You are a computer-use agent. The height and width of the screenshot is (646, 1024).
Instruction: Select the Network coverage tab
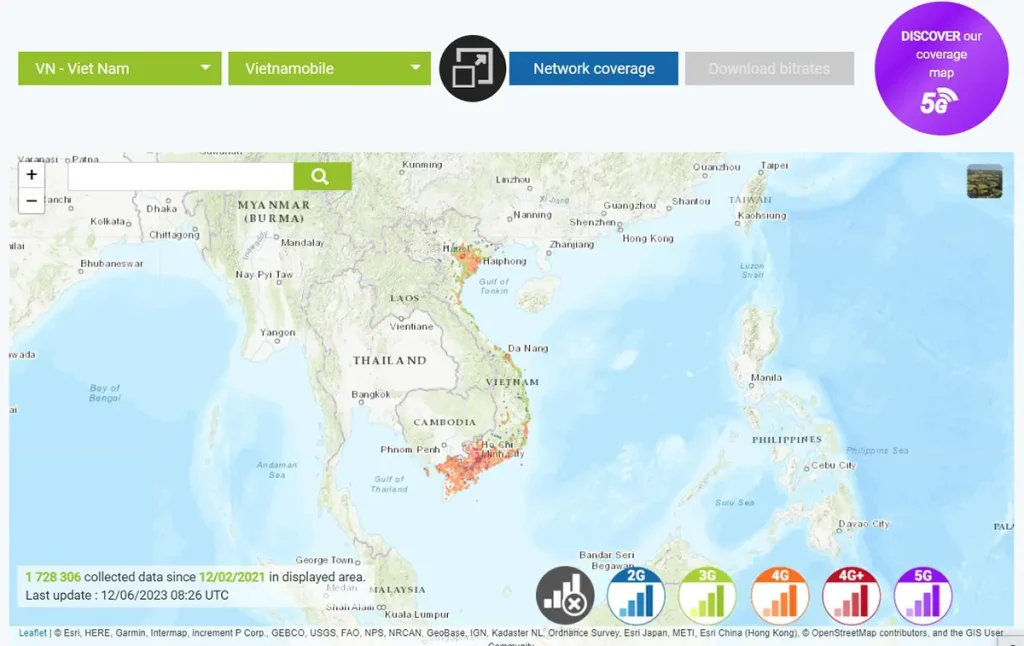593,69
